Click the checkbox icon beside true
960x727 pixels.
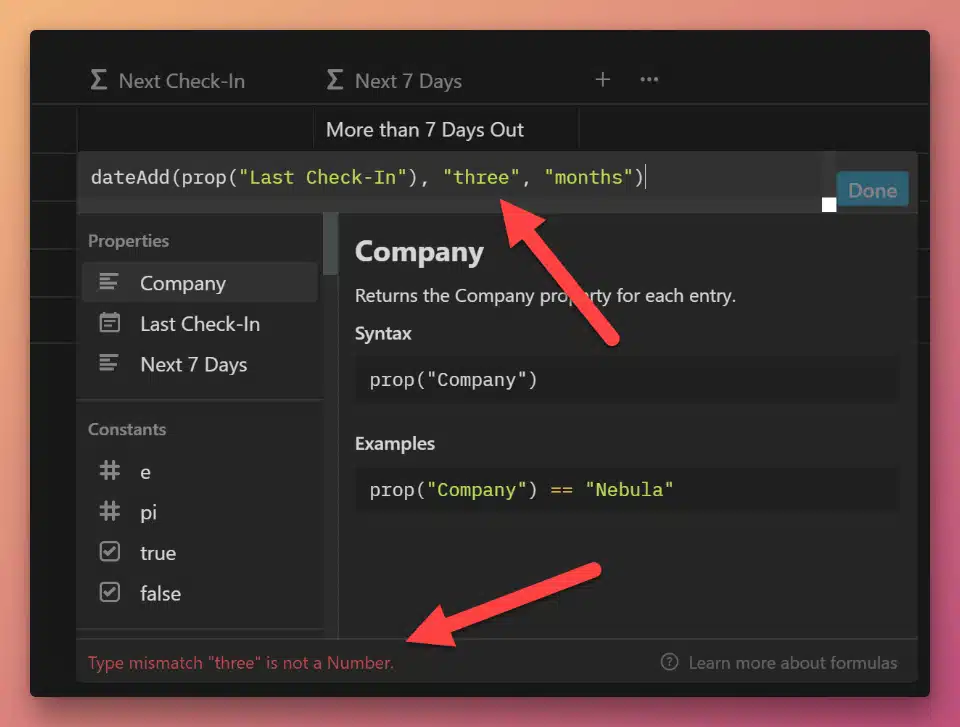pos(110,551)
